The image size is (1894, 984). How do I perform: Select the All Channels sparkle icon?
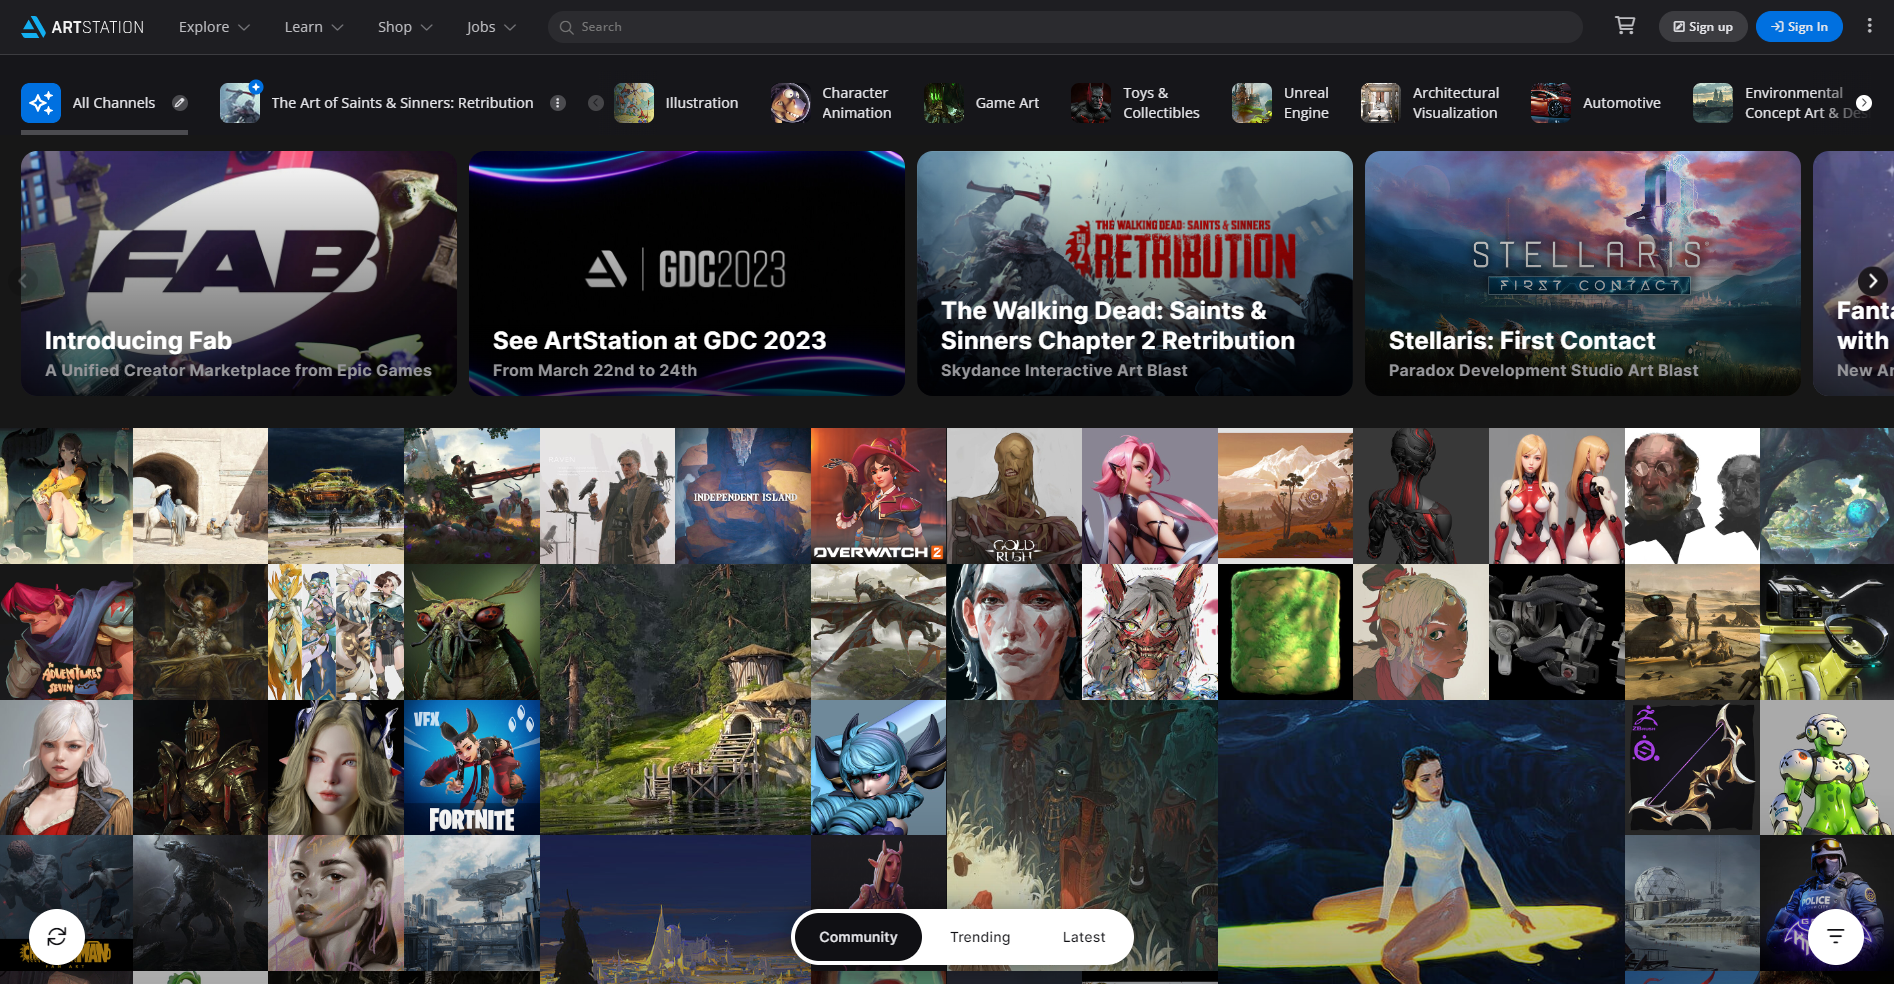pos(41,103)
